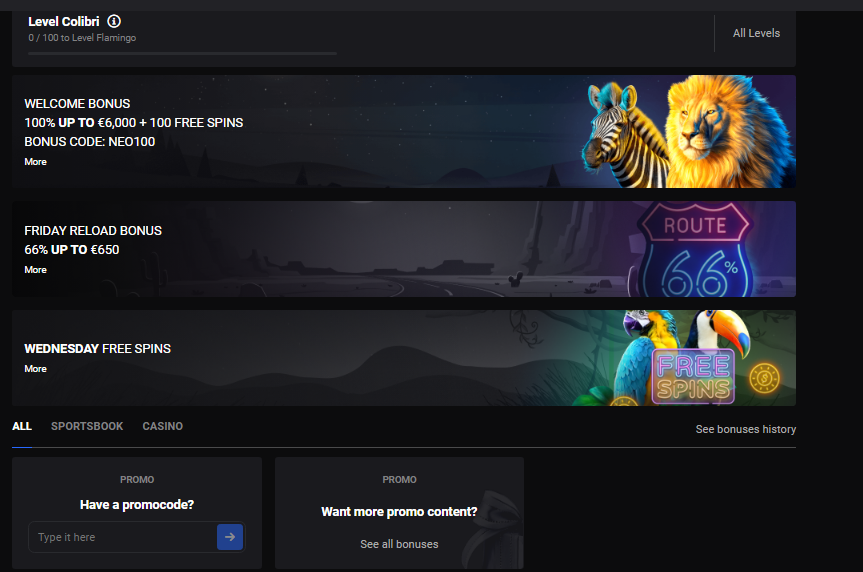Open More under Wednesday Free Spins

(x=36, y=369)
